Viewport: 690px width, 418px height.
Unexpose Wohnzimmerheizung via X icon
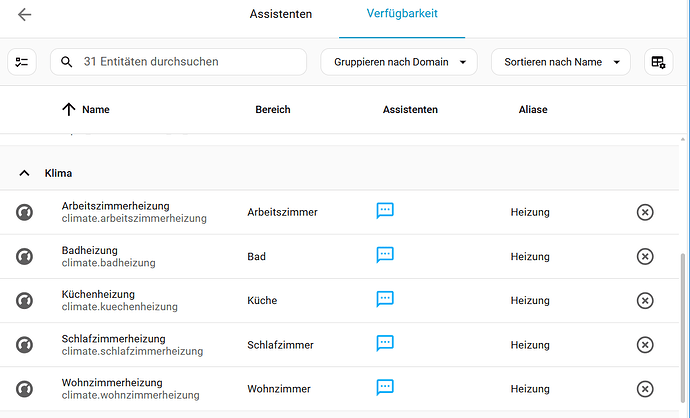click(x=645, y=389)
